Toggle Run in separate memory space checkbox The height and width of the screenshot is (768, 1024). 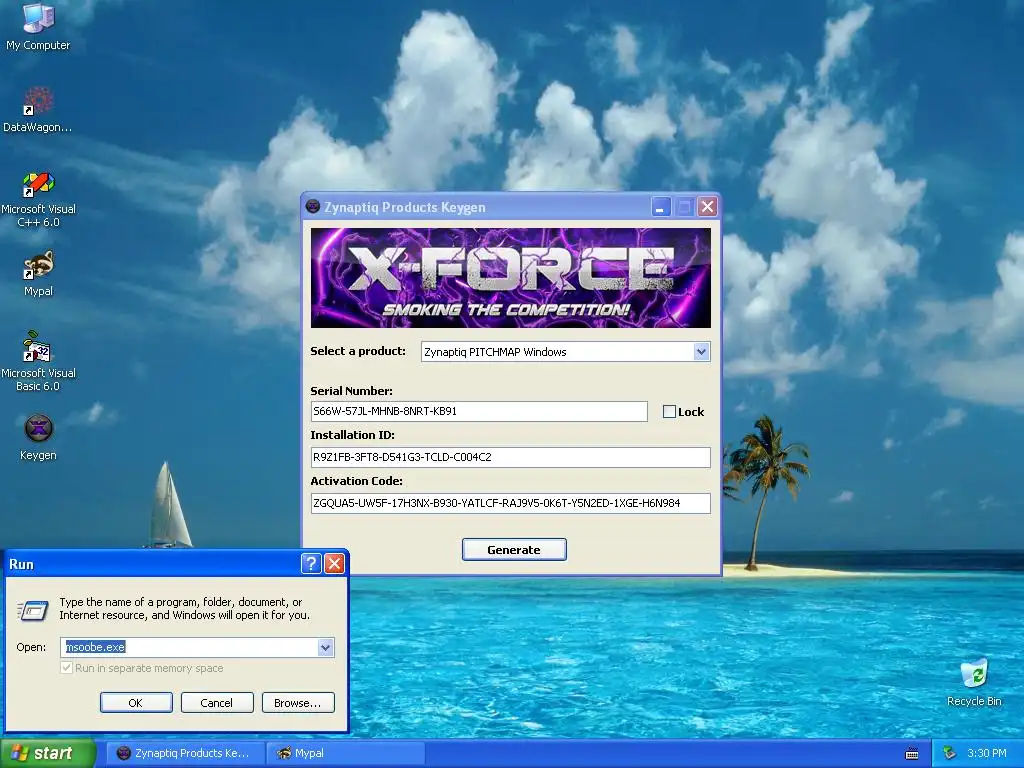[x=66, y=667]
